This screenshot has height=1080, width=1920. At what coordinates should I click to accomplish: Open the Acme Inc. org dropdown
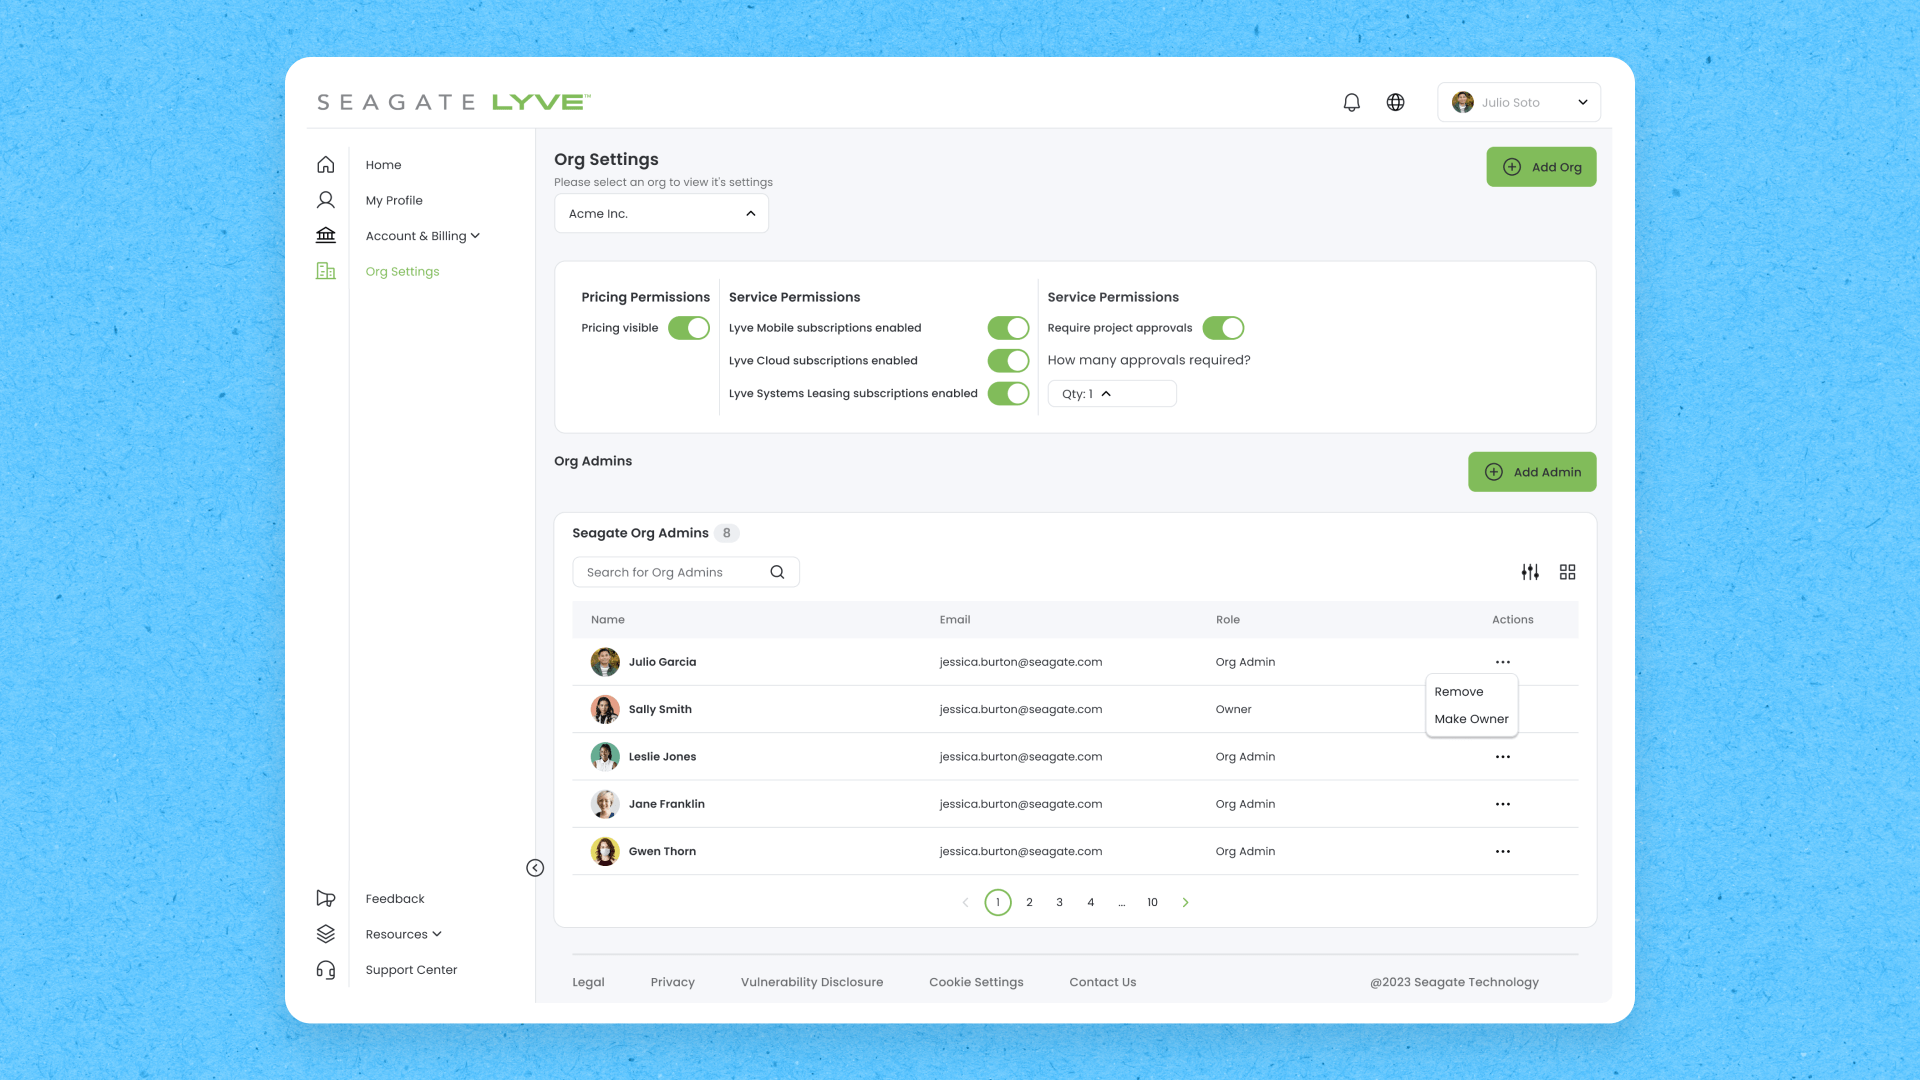(661, 214)
